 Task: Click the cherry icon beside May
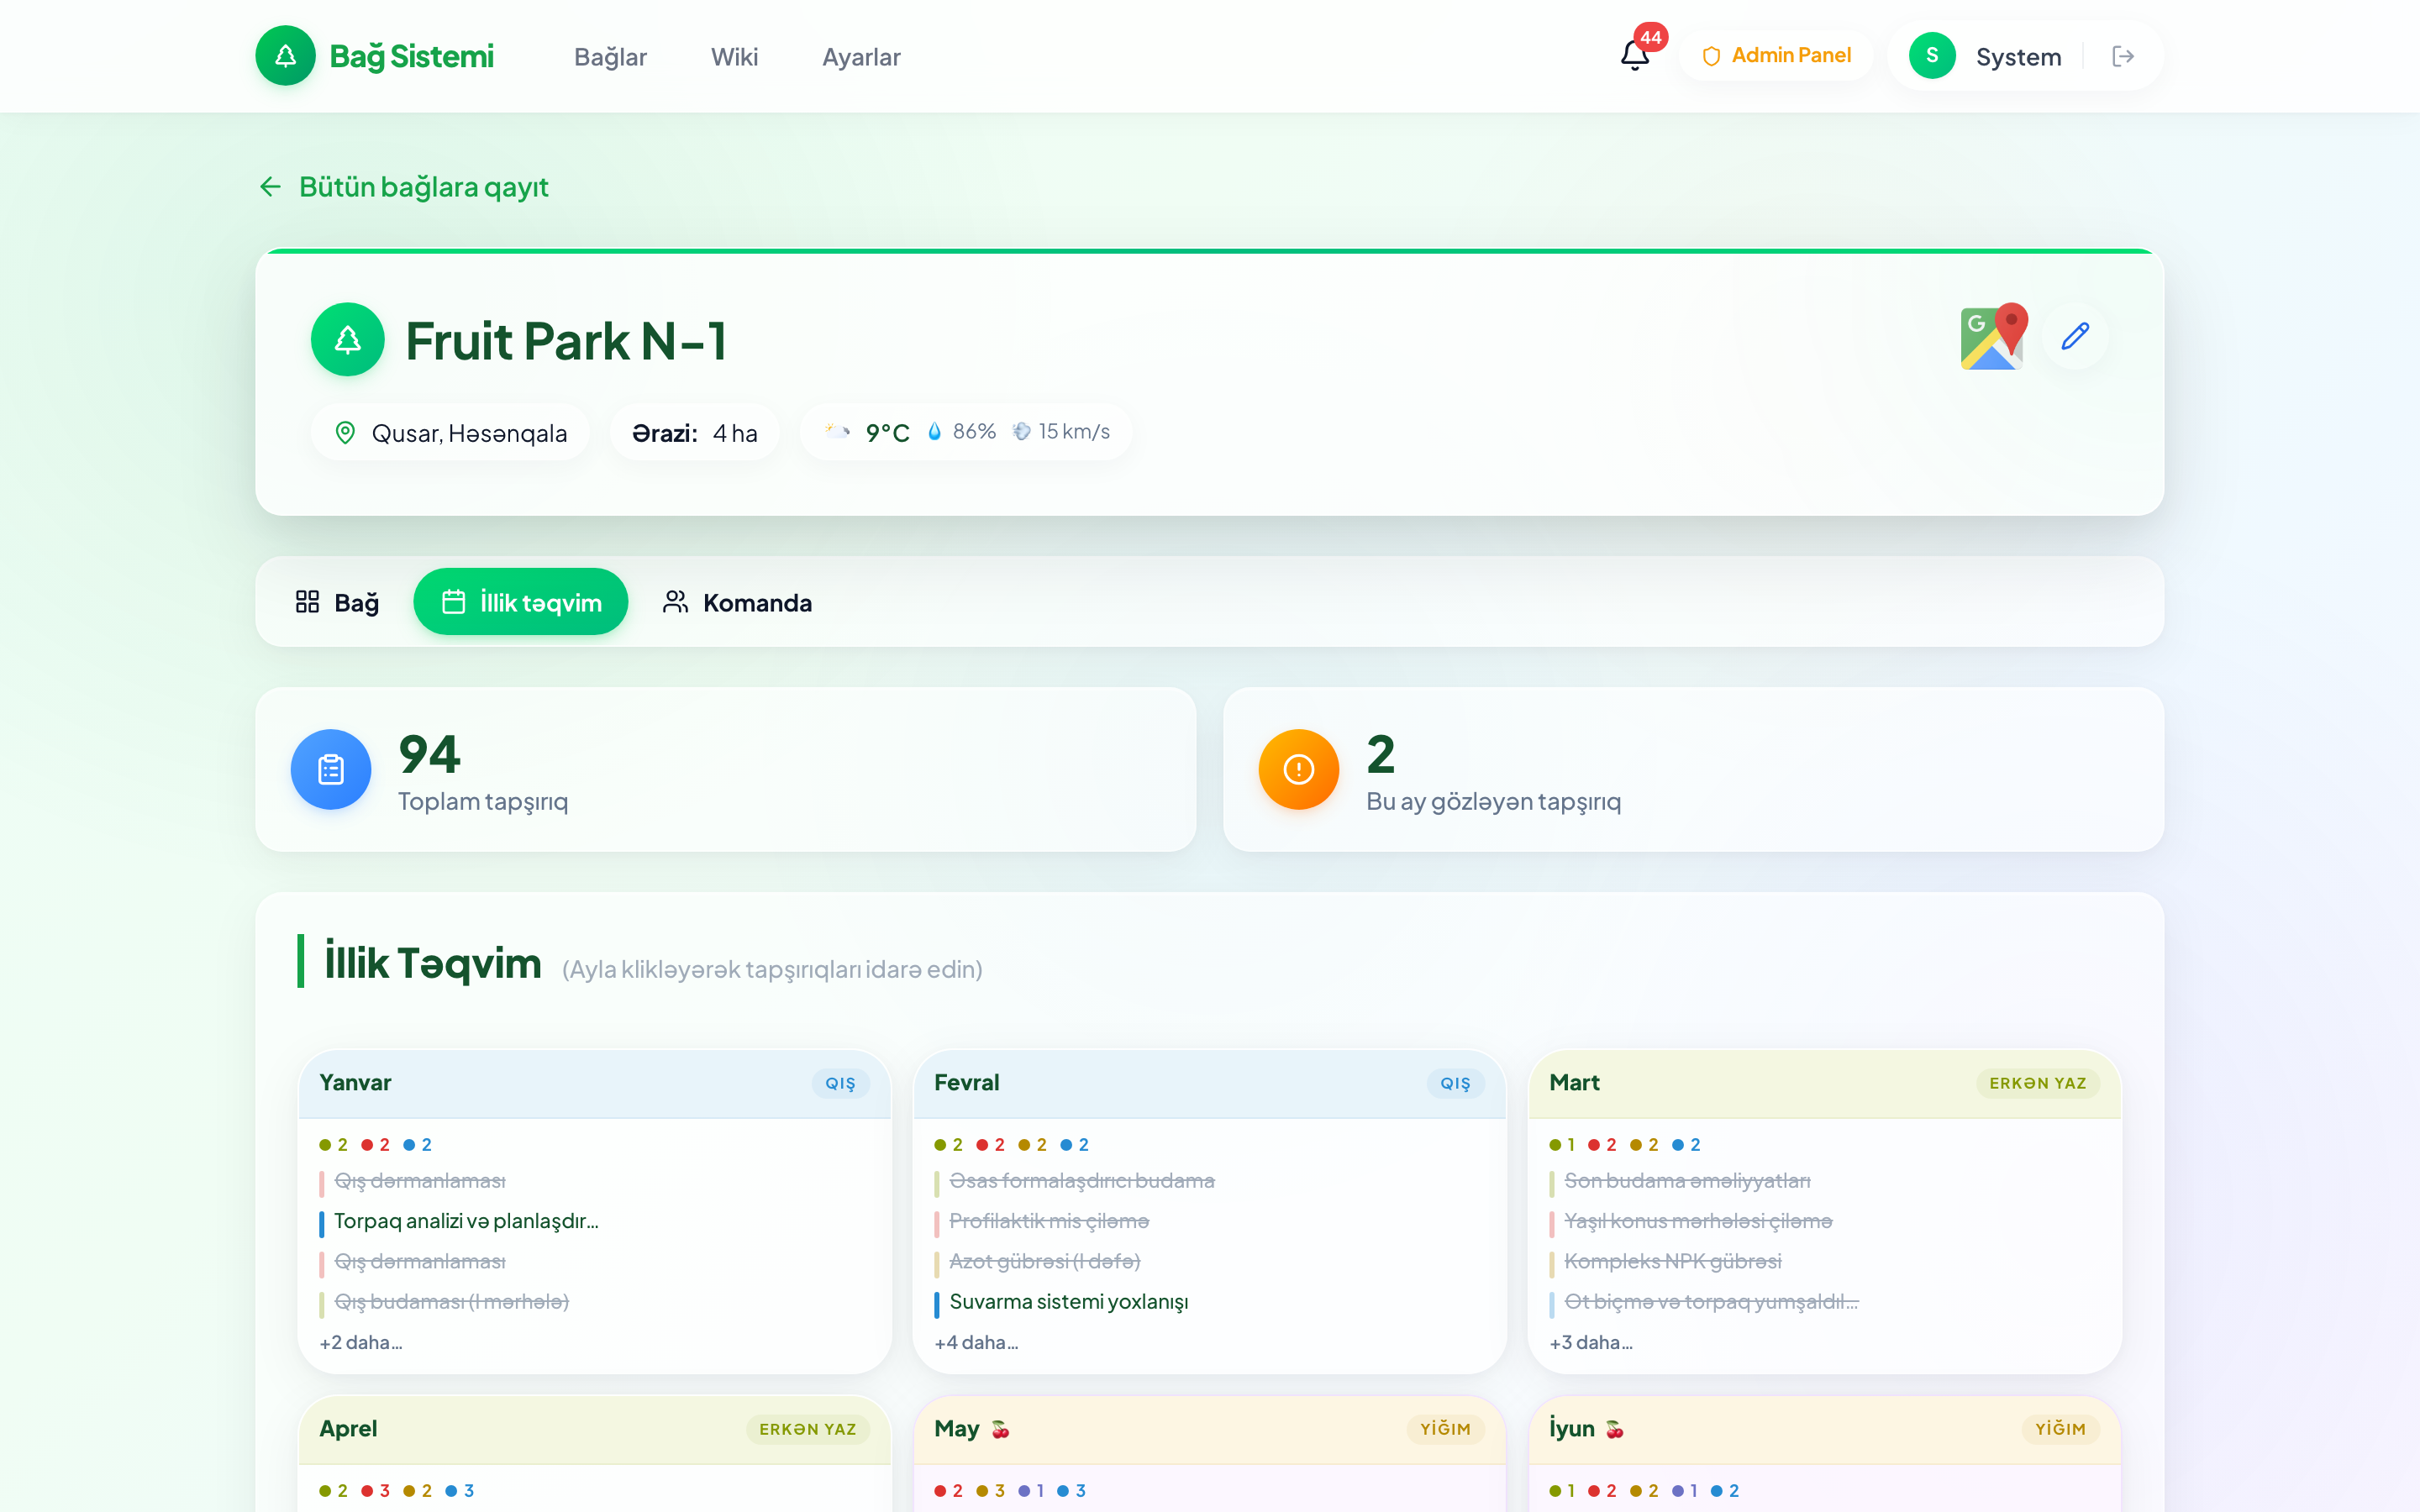pyautogui.click(x=1000, y=1429)
